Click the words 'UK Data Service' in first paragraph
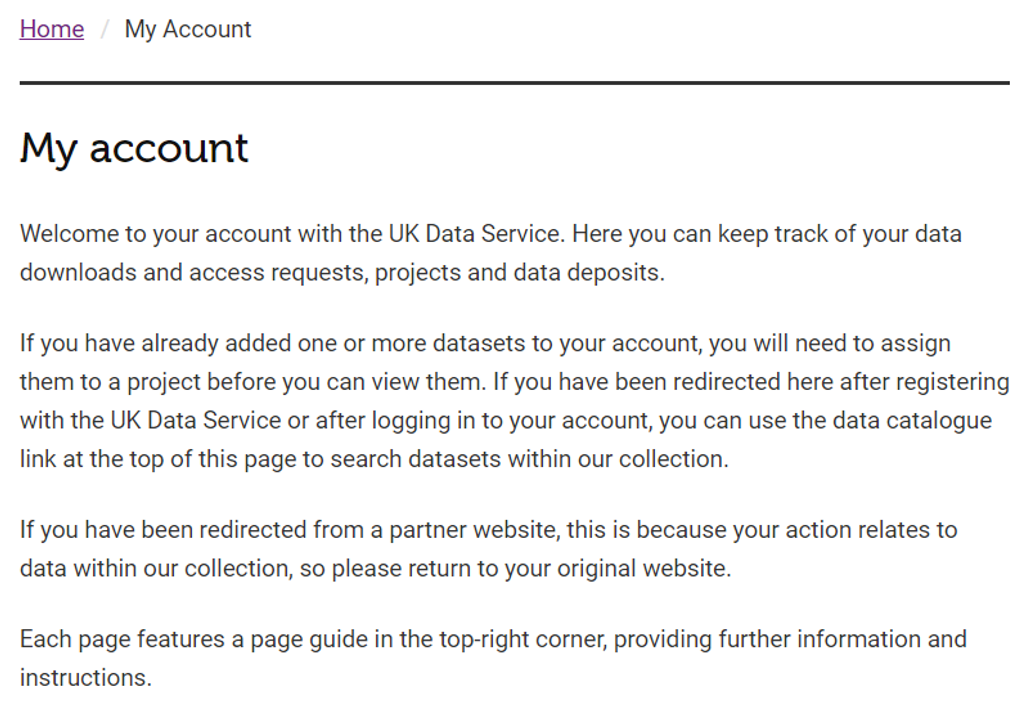This screenshot has width=1022, height=715. click(474, 234)
